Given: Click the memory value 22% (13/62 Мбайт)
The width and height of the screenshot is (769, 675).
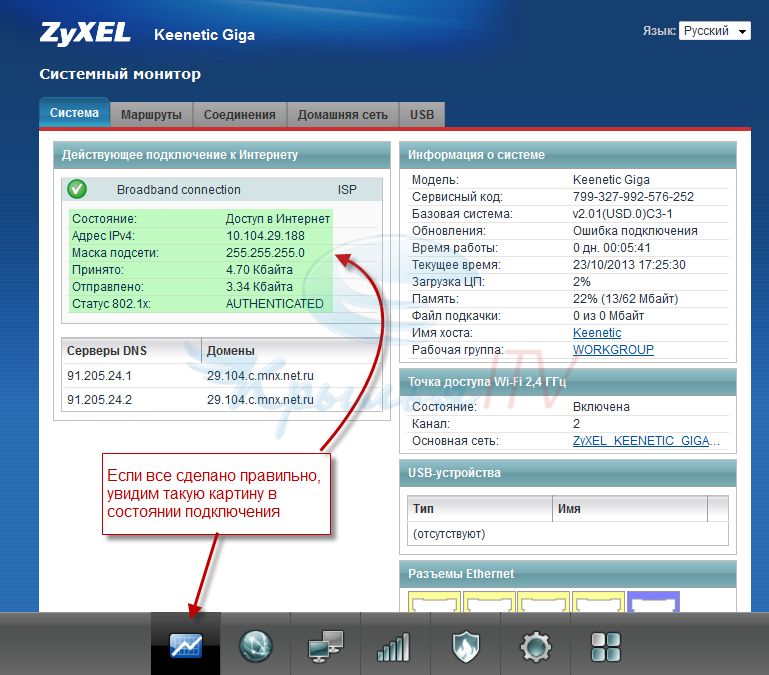Looking at the screenshot, I should coord(625,299).
